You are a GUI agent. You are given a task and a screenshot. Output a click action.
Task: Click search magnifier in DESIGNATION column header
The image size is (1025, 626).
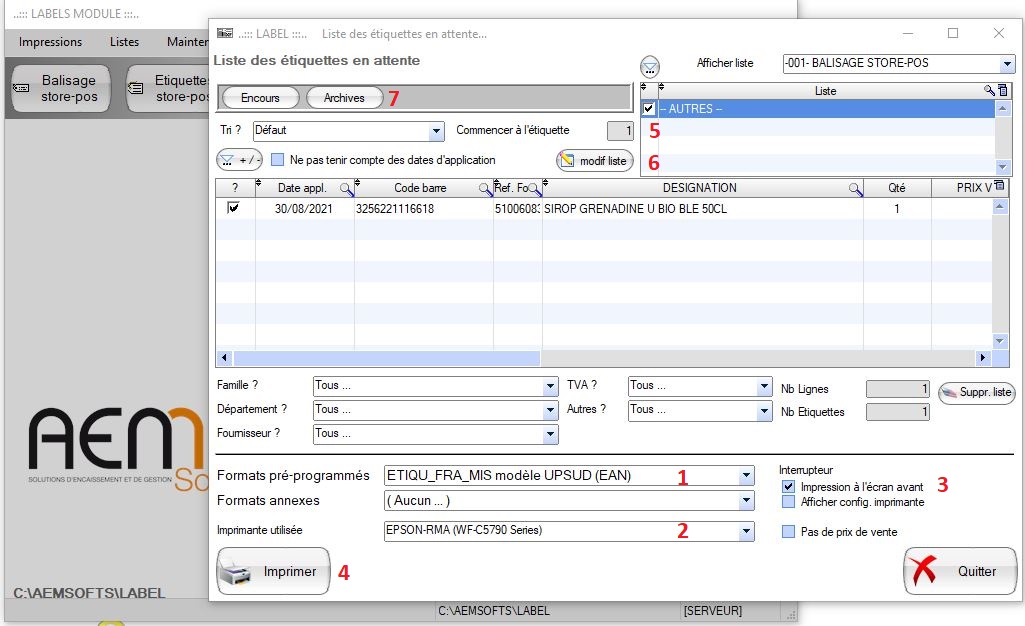[856, 188]
